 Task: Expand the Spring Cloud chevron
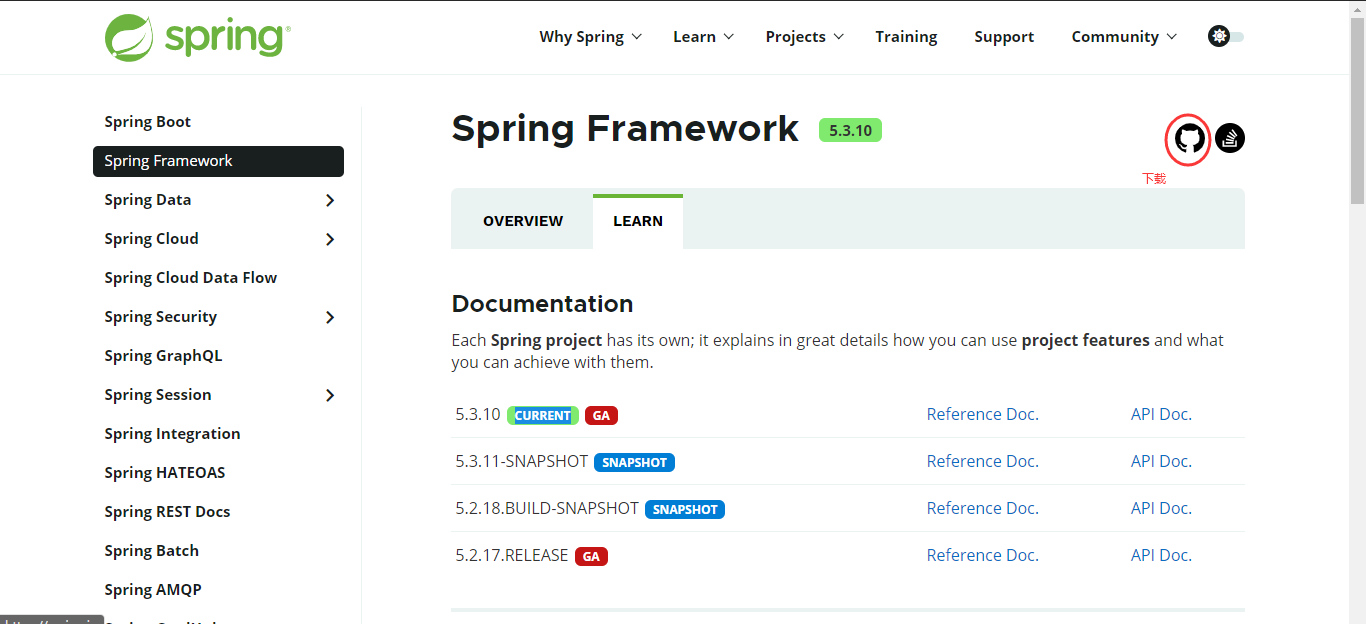(330, 239)
